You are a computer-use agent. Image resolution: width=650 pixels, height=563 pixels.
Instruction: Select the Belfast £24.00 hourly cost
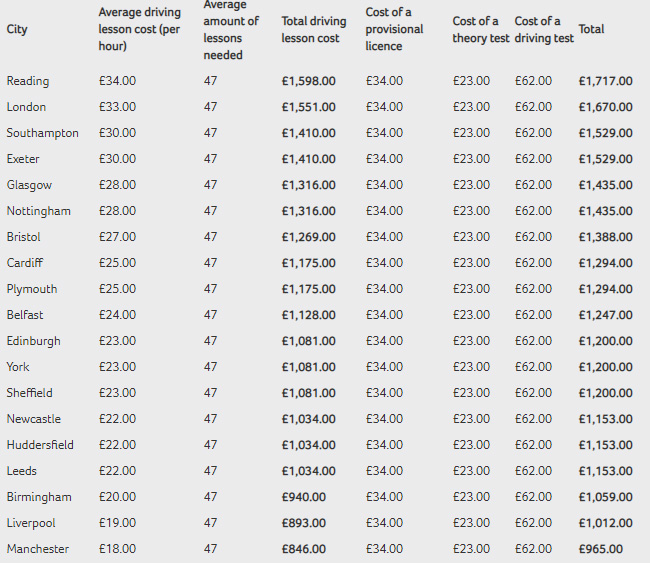117,315
